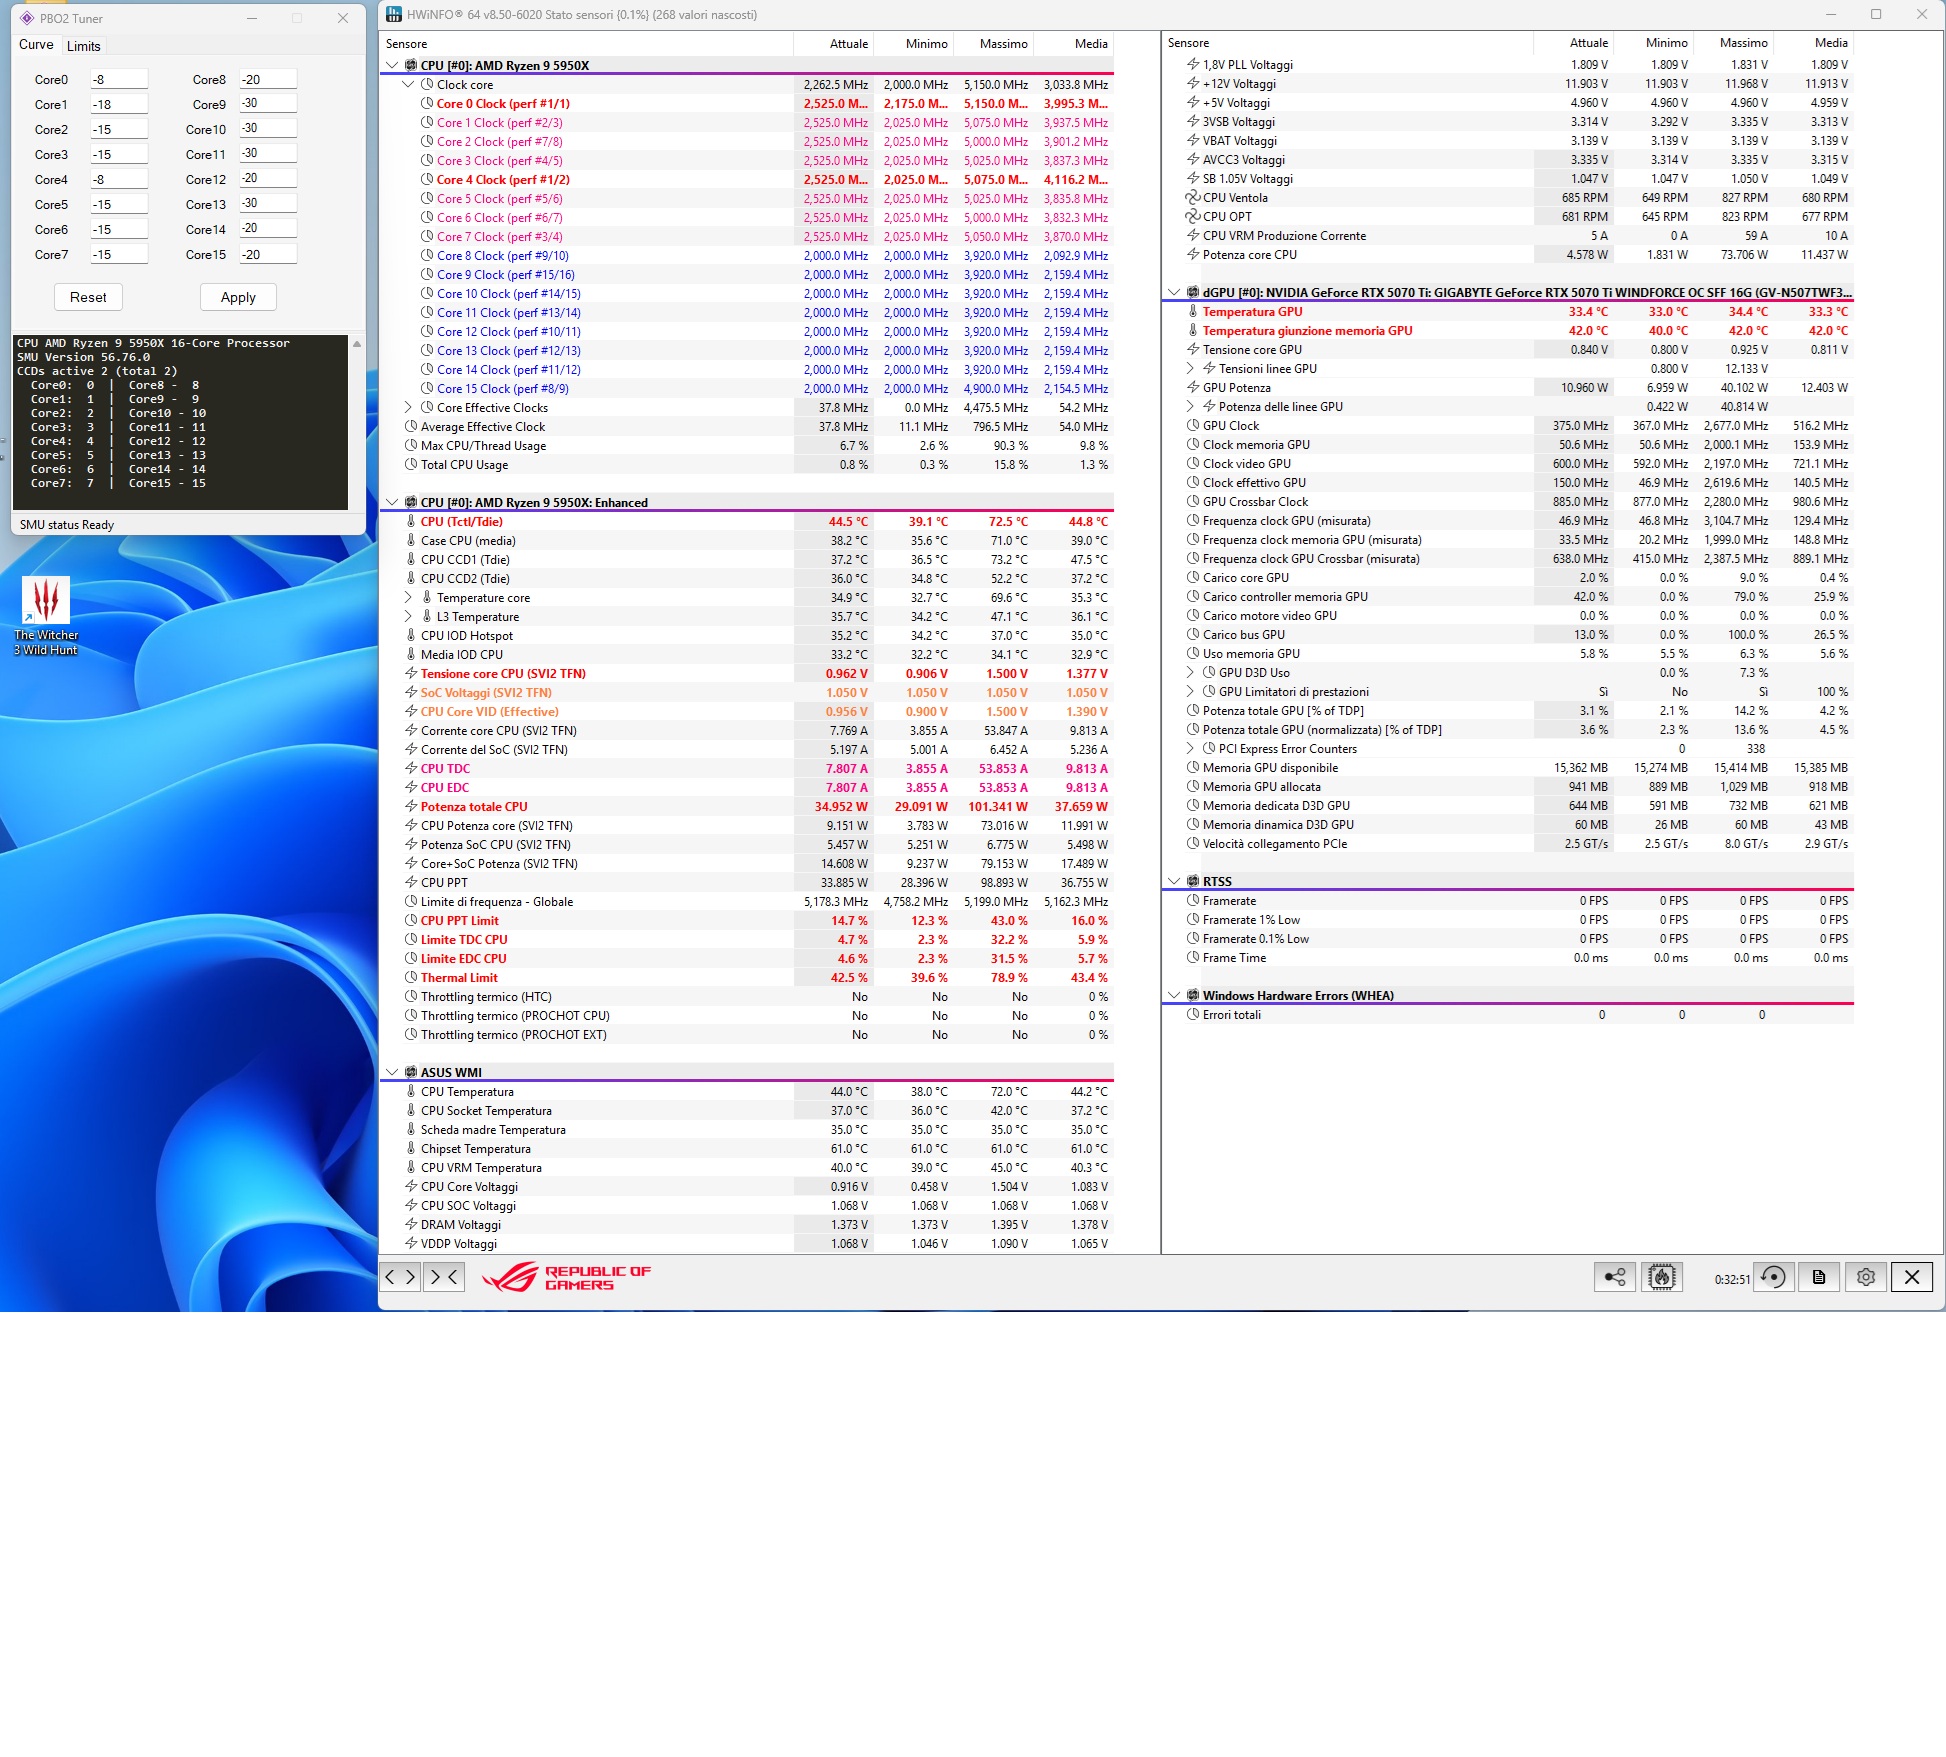
Task: Expand the Core Effective Clocks node
Action: pyautogui.click(x=408, y=408)
